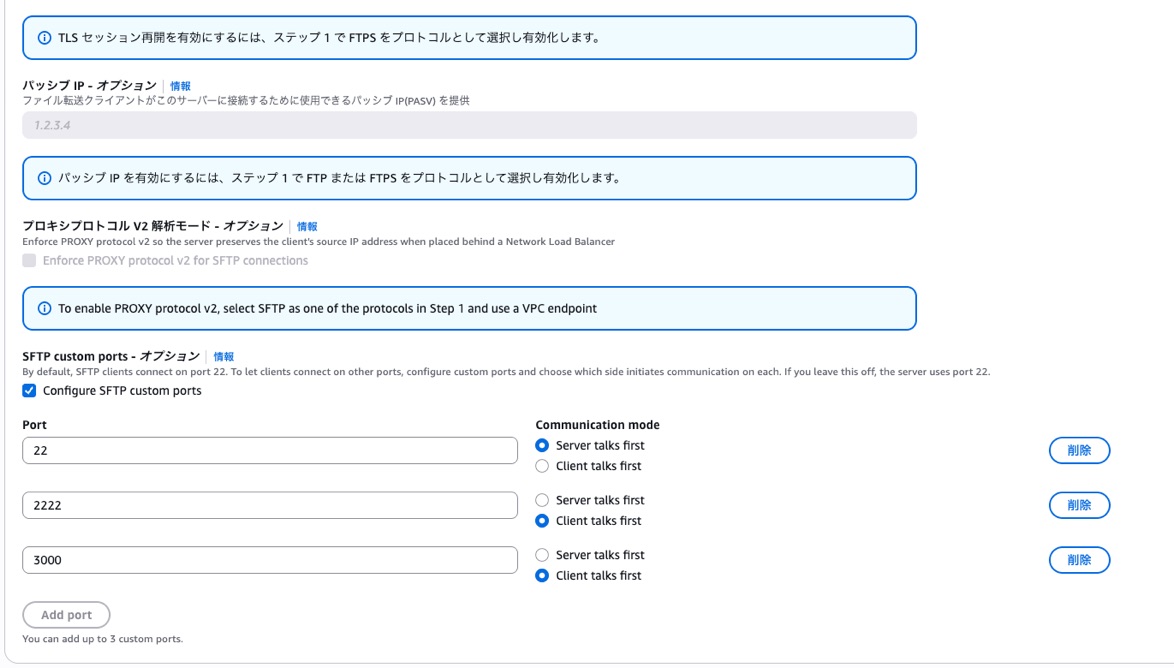Focus the port field containing 22
This screenshot has width=1174, height=668.
(270, 451)
